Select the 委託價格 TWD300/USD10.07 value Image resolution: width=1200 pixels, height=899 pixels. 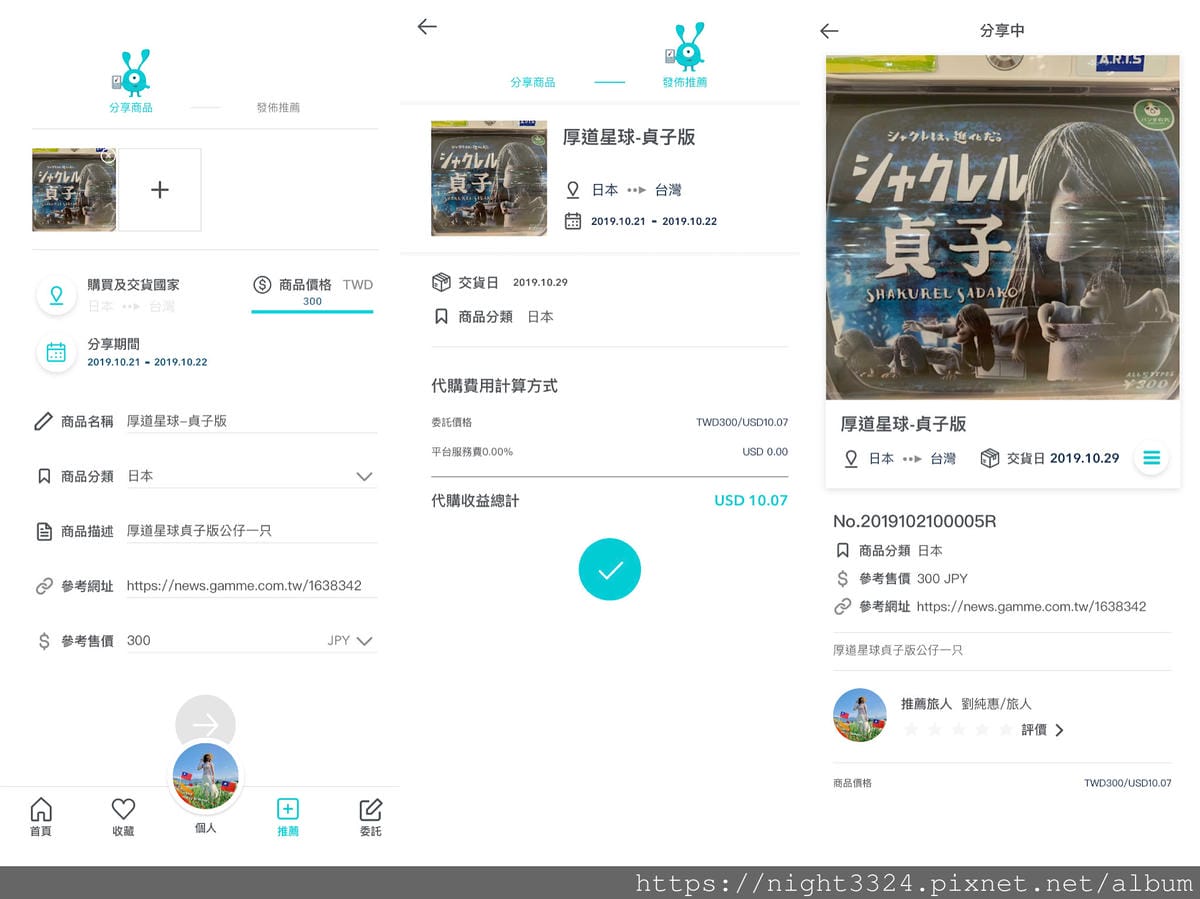[742, 423]
